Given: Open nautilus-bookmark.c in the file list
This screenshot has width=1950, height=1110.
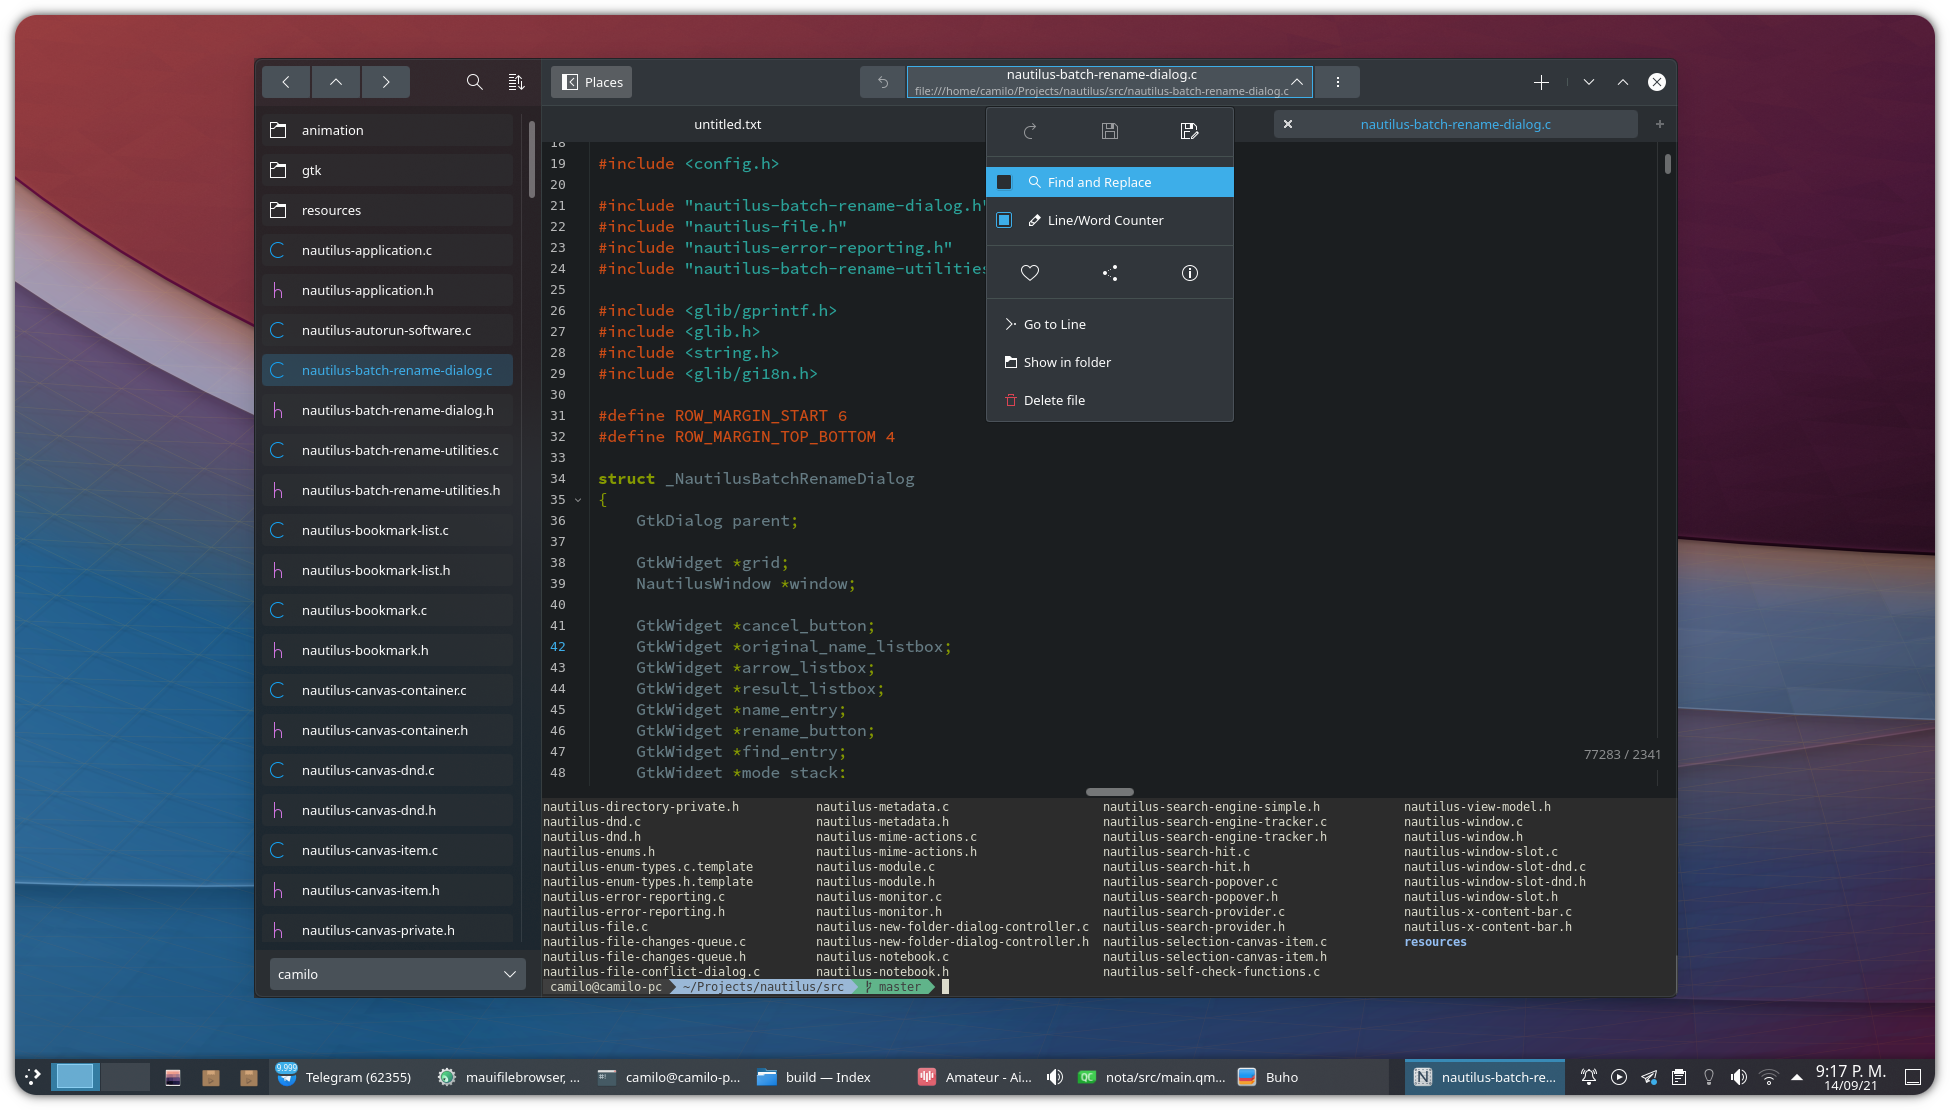Looking at the screenshot, I should (x=364, y=610).
